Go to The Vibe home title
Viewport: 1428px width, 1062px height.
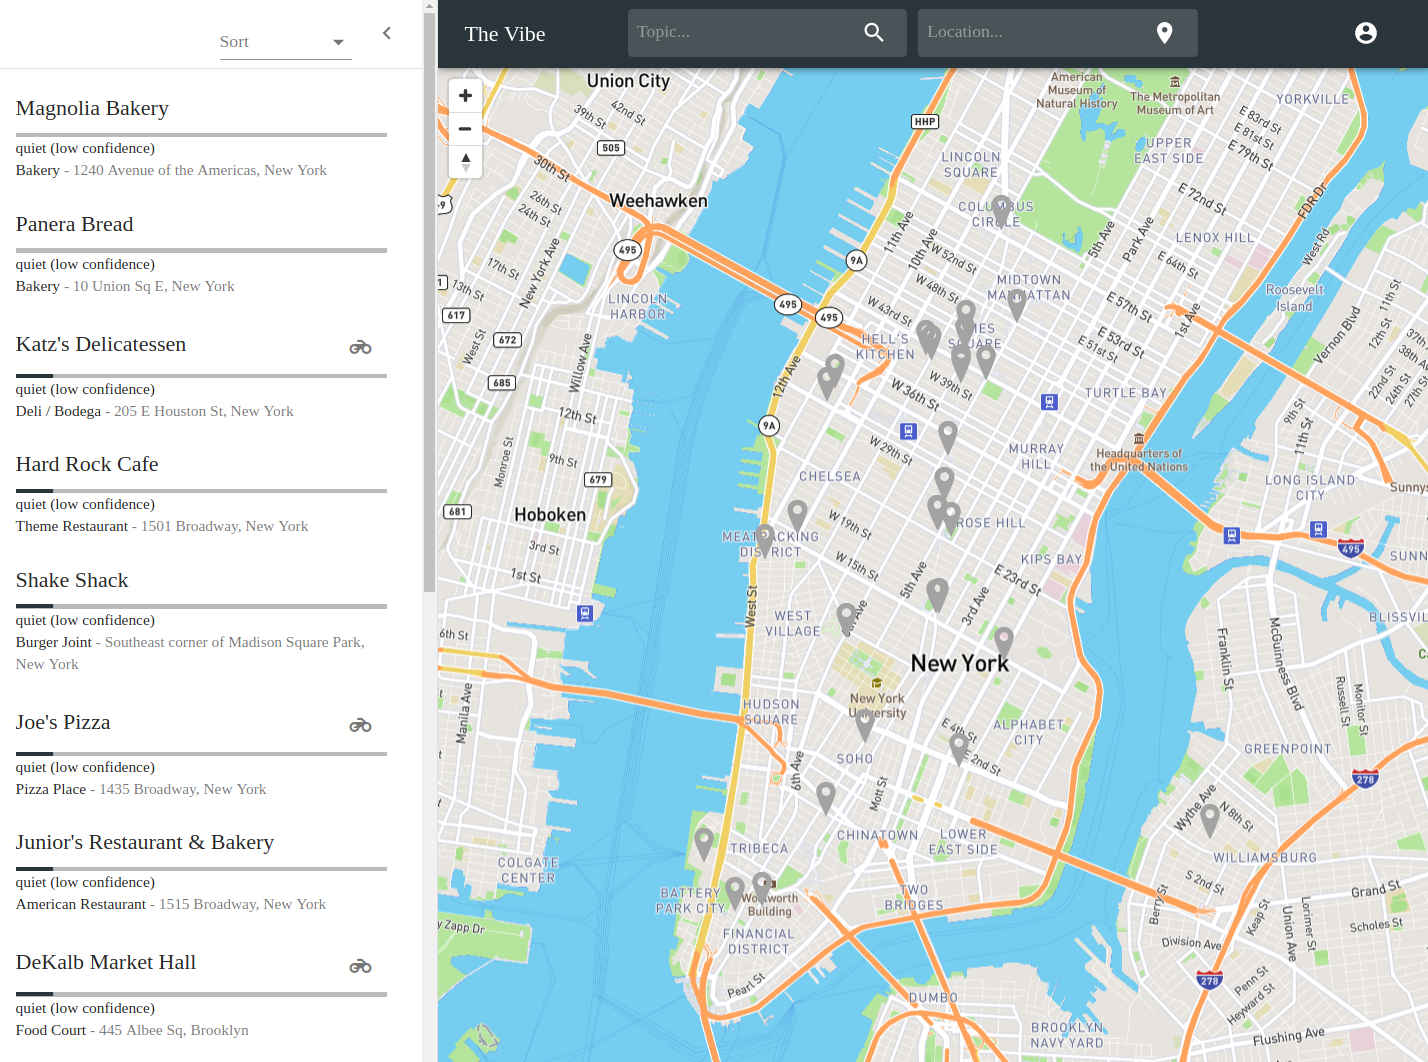point(505,34)
